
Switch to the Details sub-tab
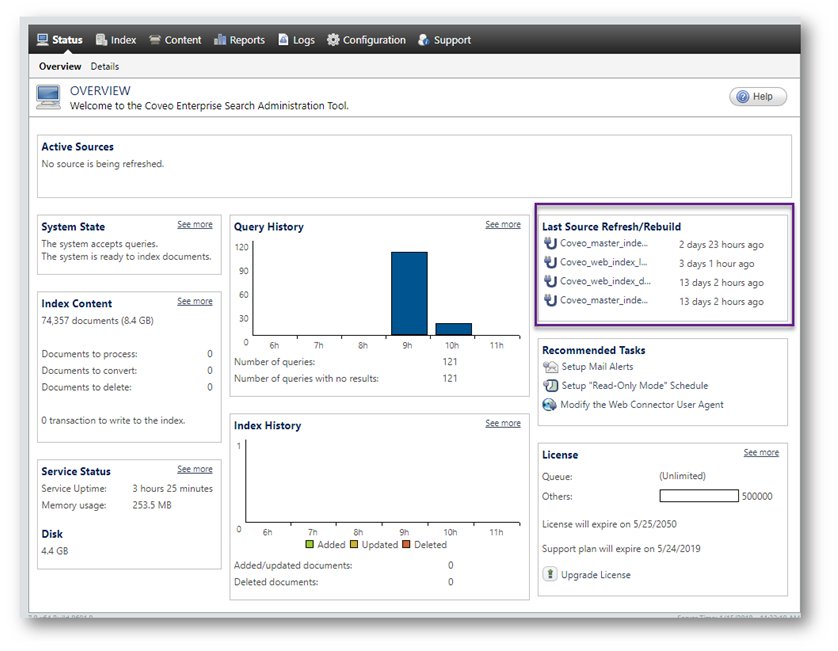pyautogui.click(x=105, y=66)
